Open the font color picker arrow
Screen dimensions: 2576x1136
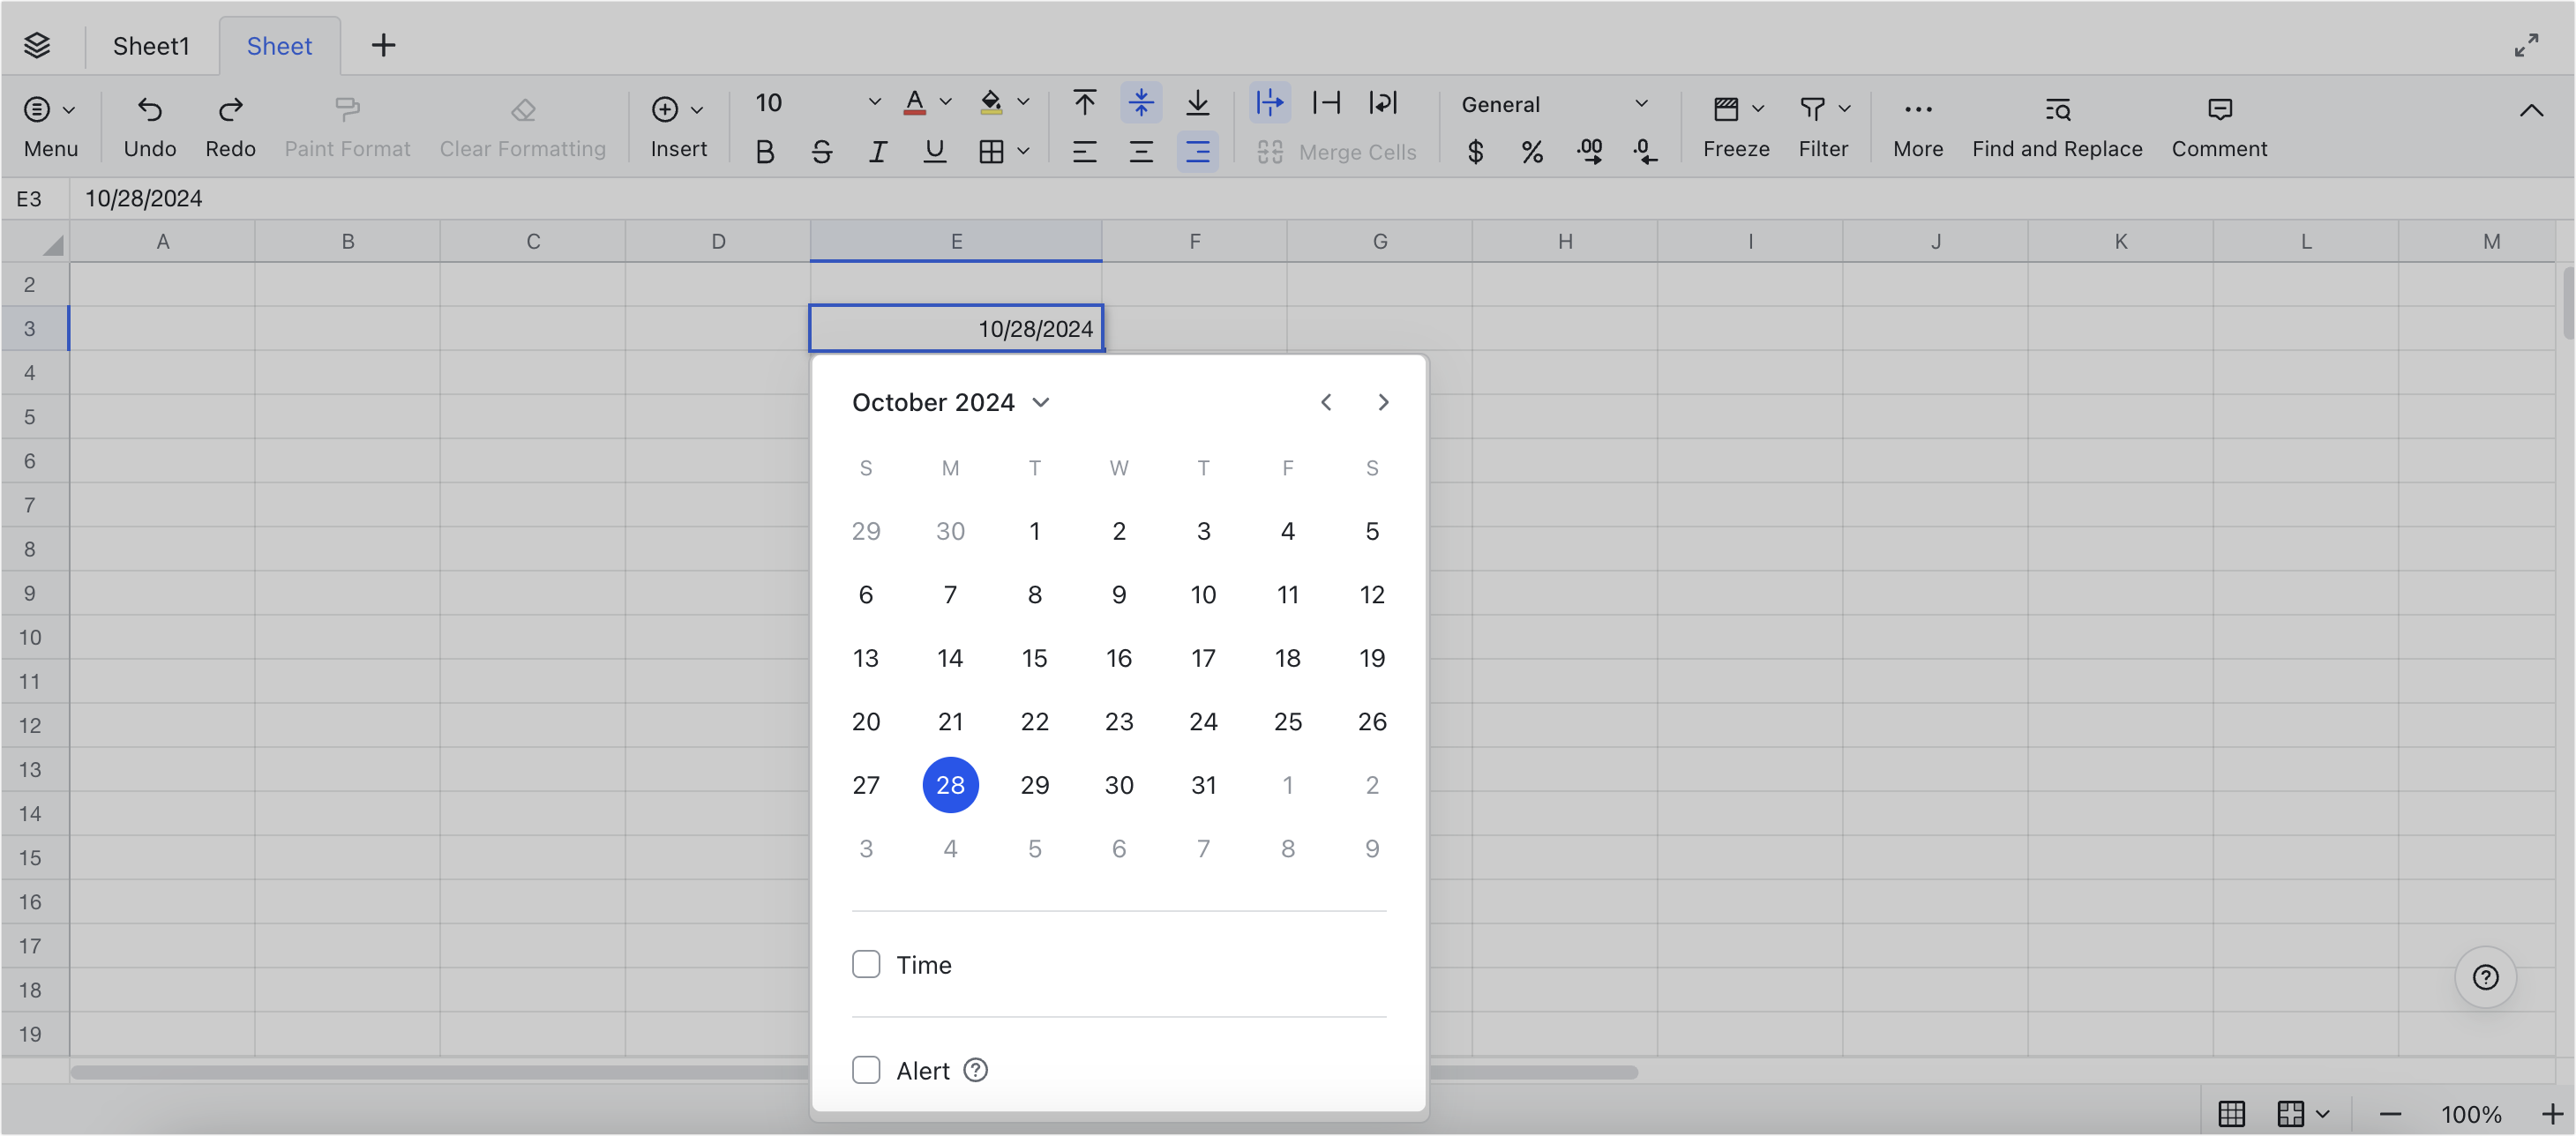(946, 102)
